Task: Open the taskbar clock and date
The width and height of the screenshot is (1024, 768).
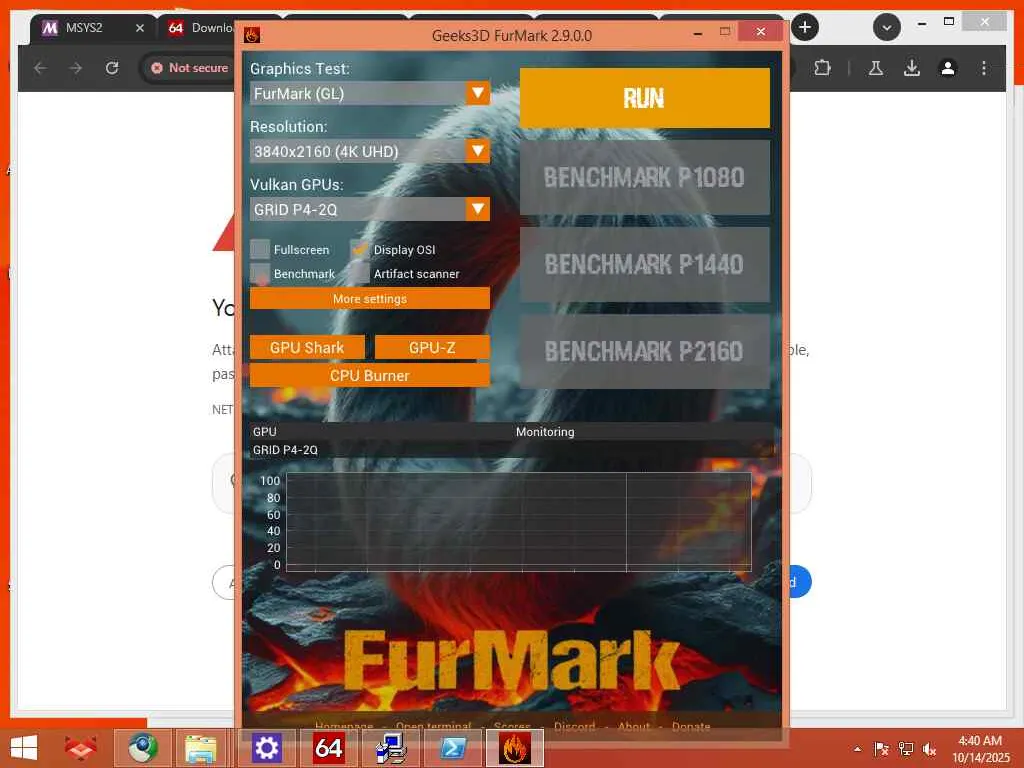Action: click(980, 749)
